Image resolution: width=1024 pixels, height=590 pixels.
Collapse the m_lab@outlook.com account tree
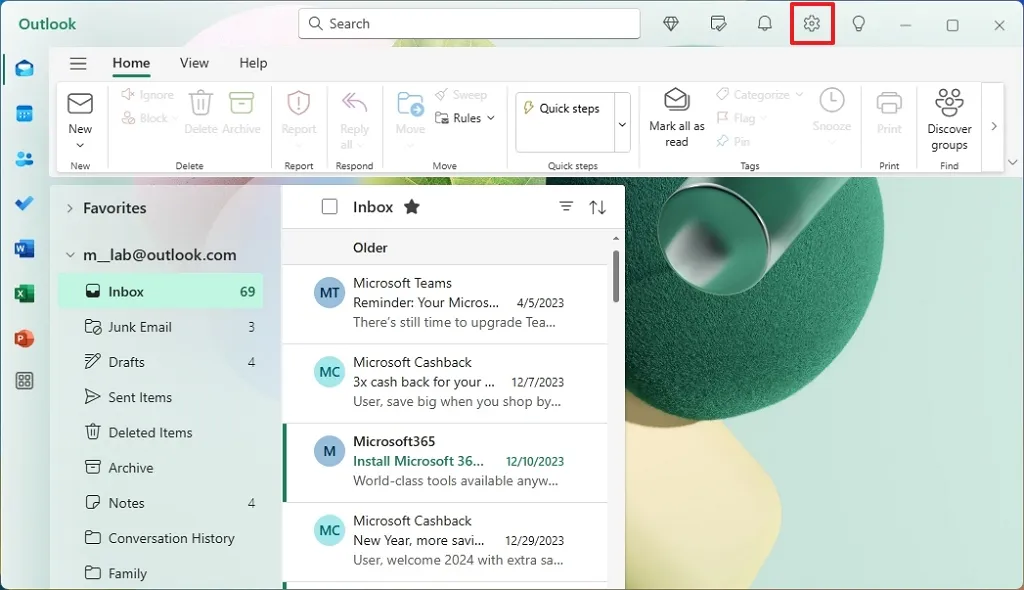70,255
